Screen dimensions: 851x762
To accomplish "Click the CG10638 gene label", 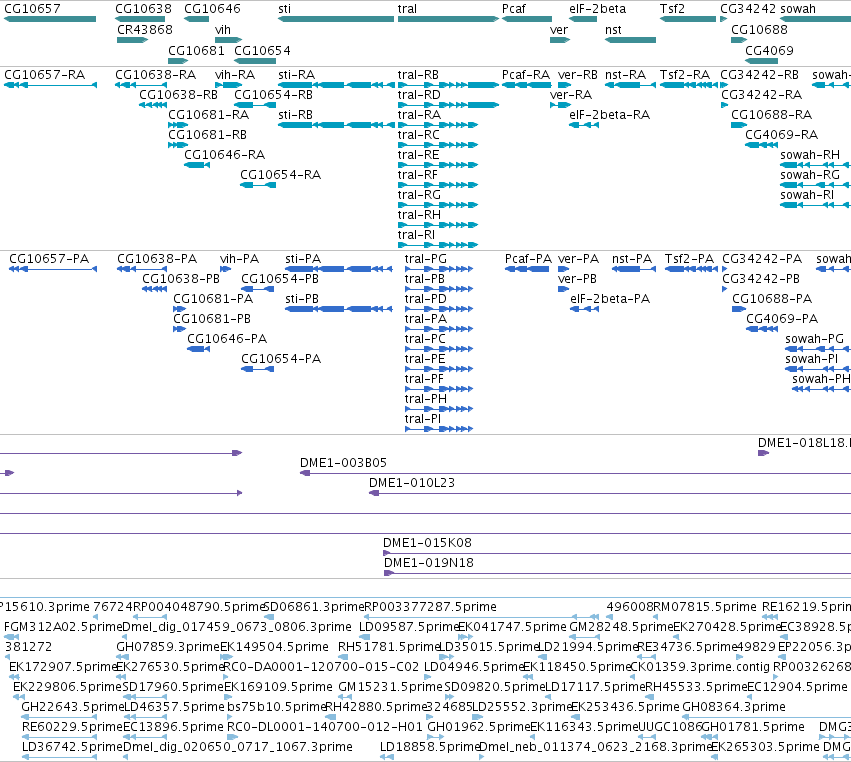I will [x=143, y=9].
